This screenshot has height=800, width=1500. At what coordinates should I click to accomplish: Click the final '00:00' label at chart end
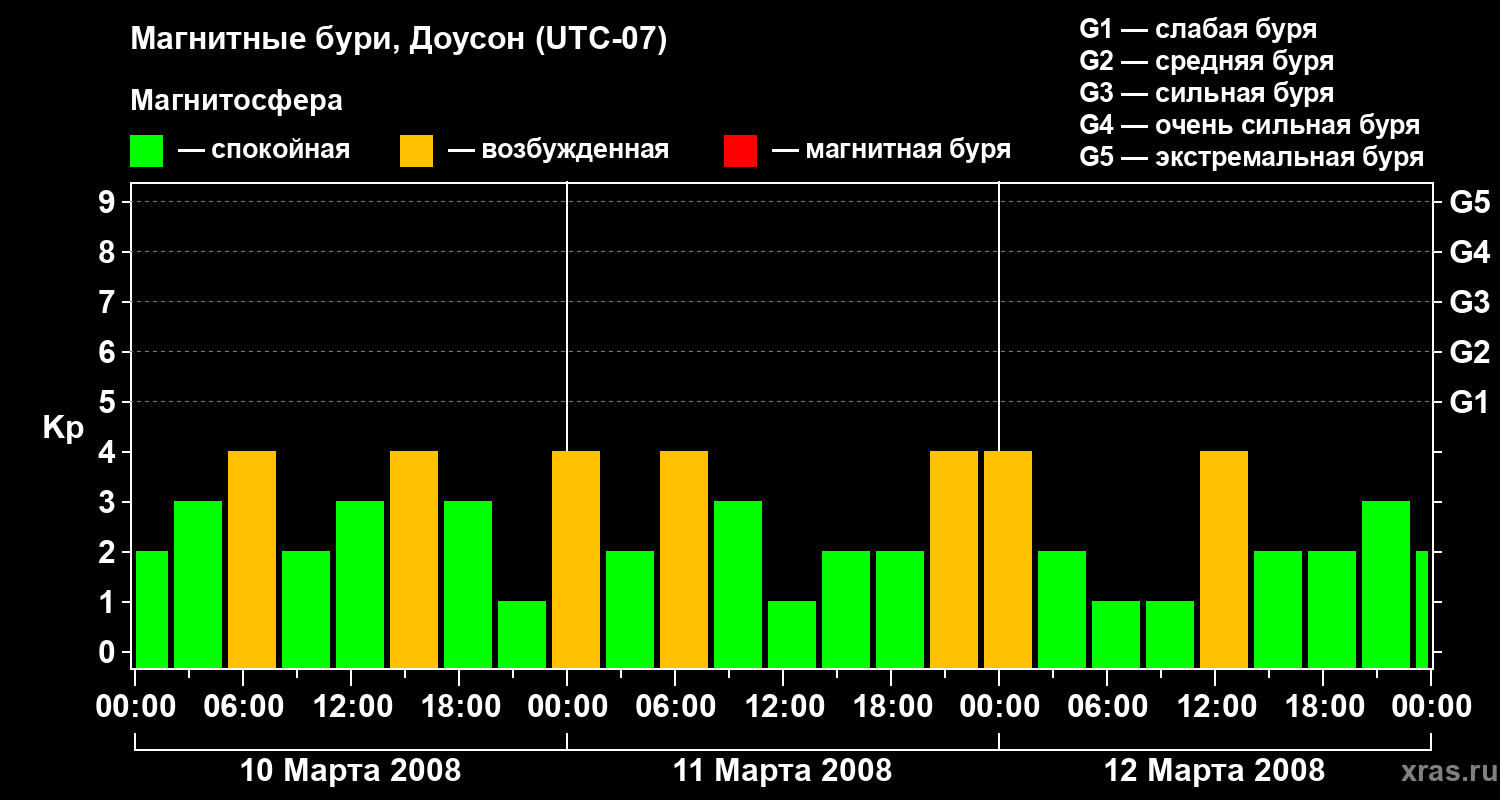tap(1432, 707)
